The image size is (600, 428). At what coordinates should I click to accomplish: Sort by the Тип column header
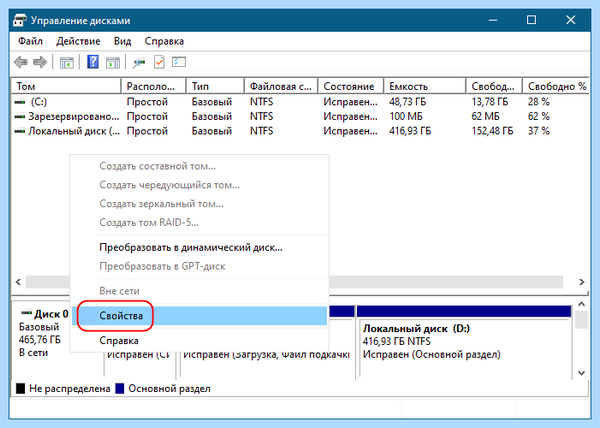click(x=215, y=86)
